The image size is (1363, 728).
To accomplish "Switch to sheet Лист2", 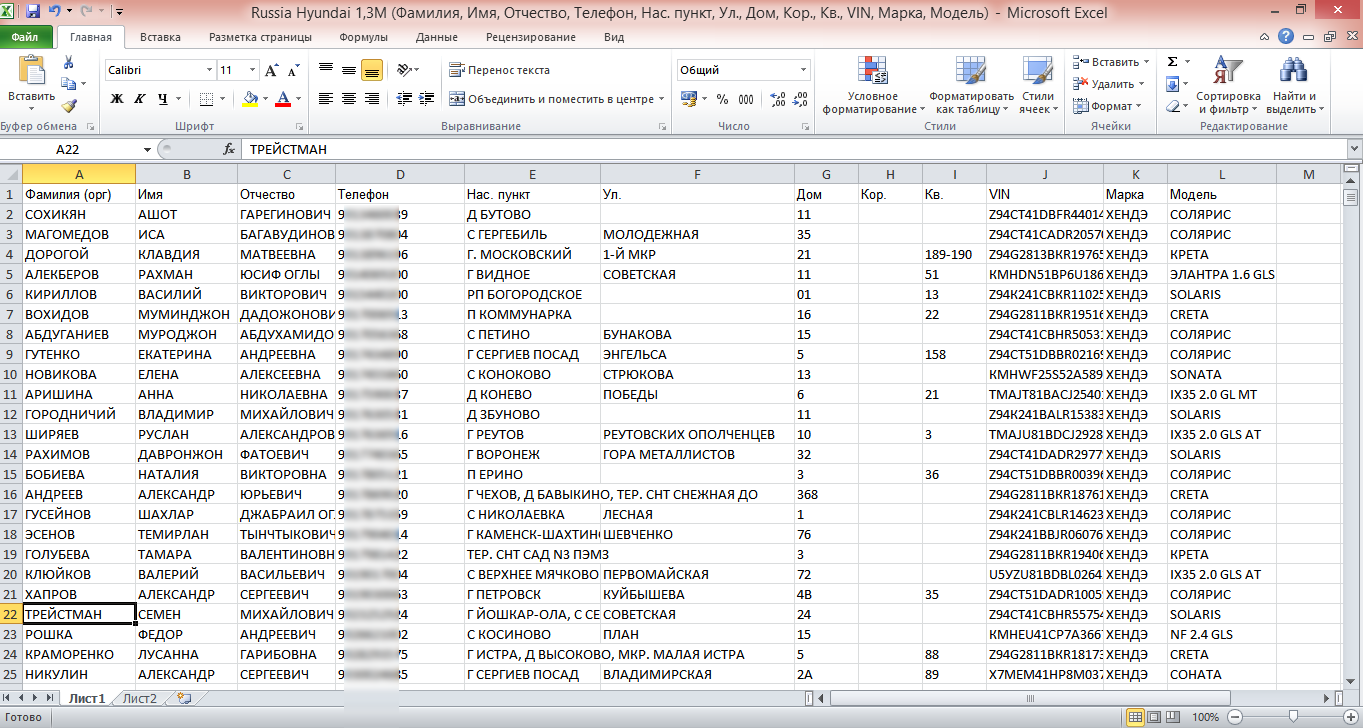I will (x=140, y=699).
